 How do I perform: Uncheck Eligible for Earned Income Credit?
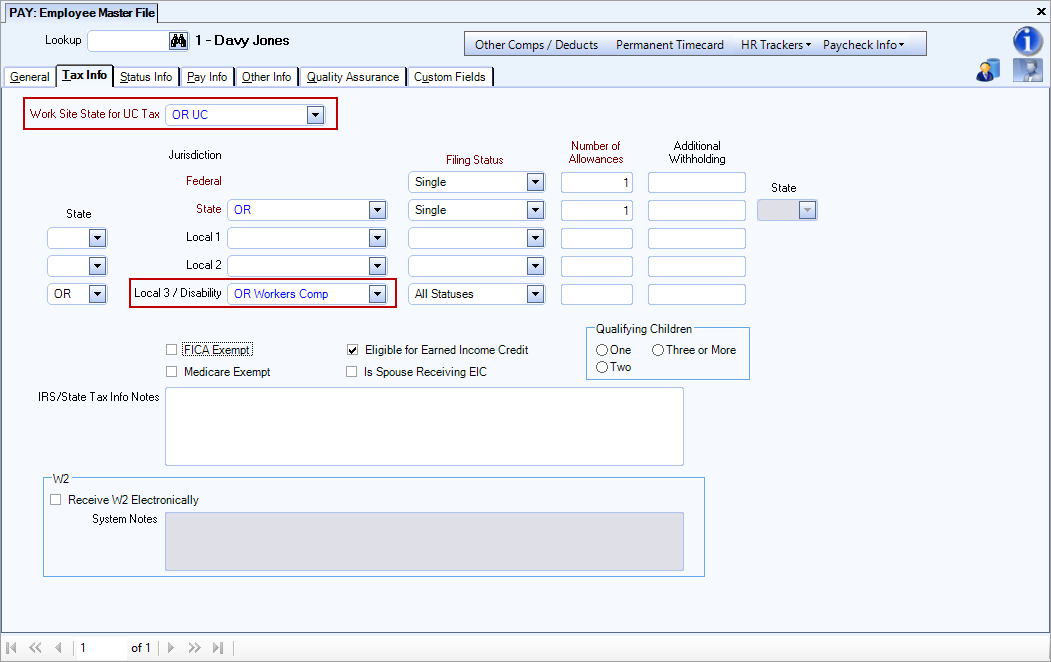pyautogui.click(x=352, y=350)
